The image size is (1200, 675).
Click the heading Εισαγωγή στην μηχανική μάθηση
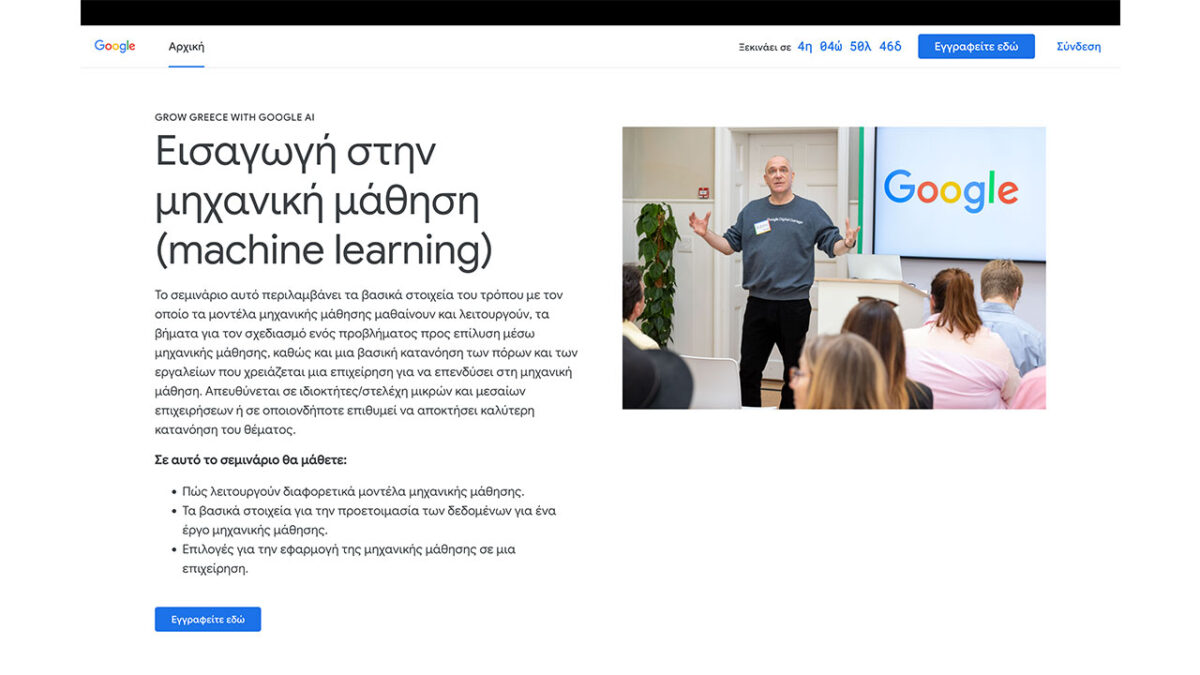(324, 201)
